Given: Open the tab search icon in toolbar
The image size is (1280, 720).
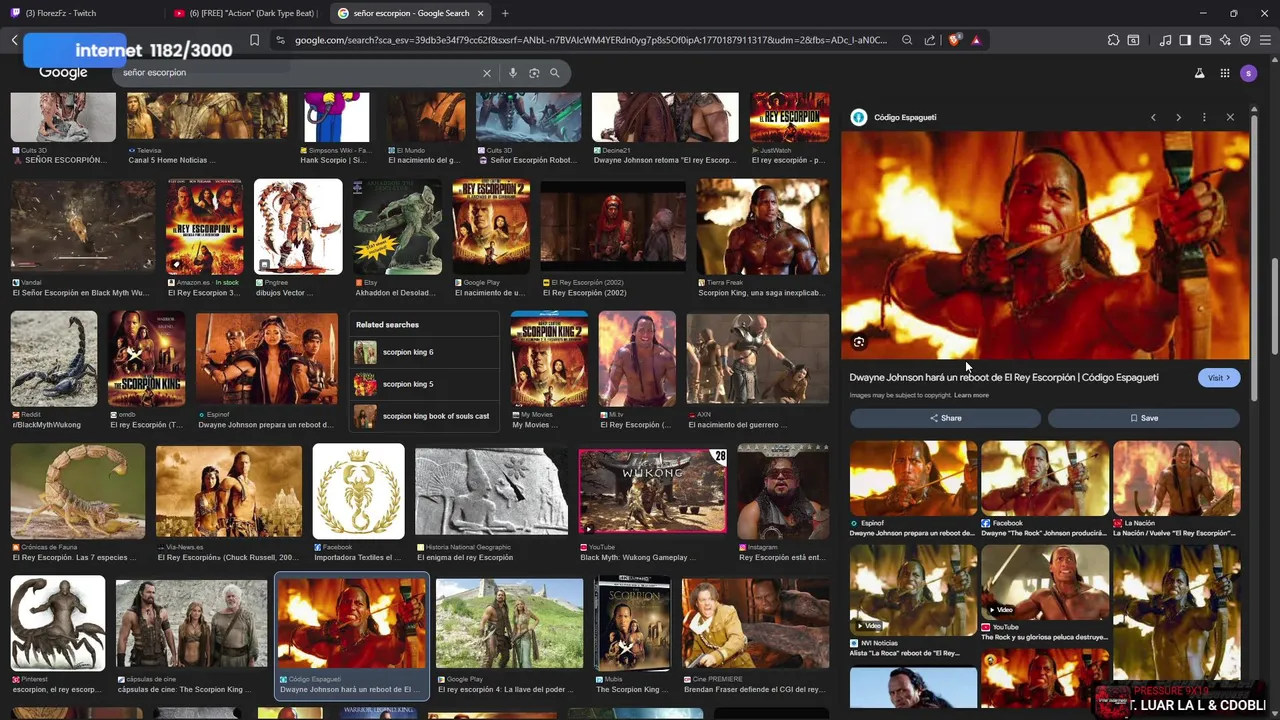Looking at the screenshot, I should tap(1133, 40).
